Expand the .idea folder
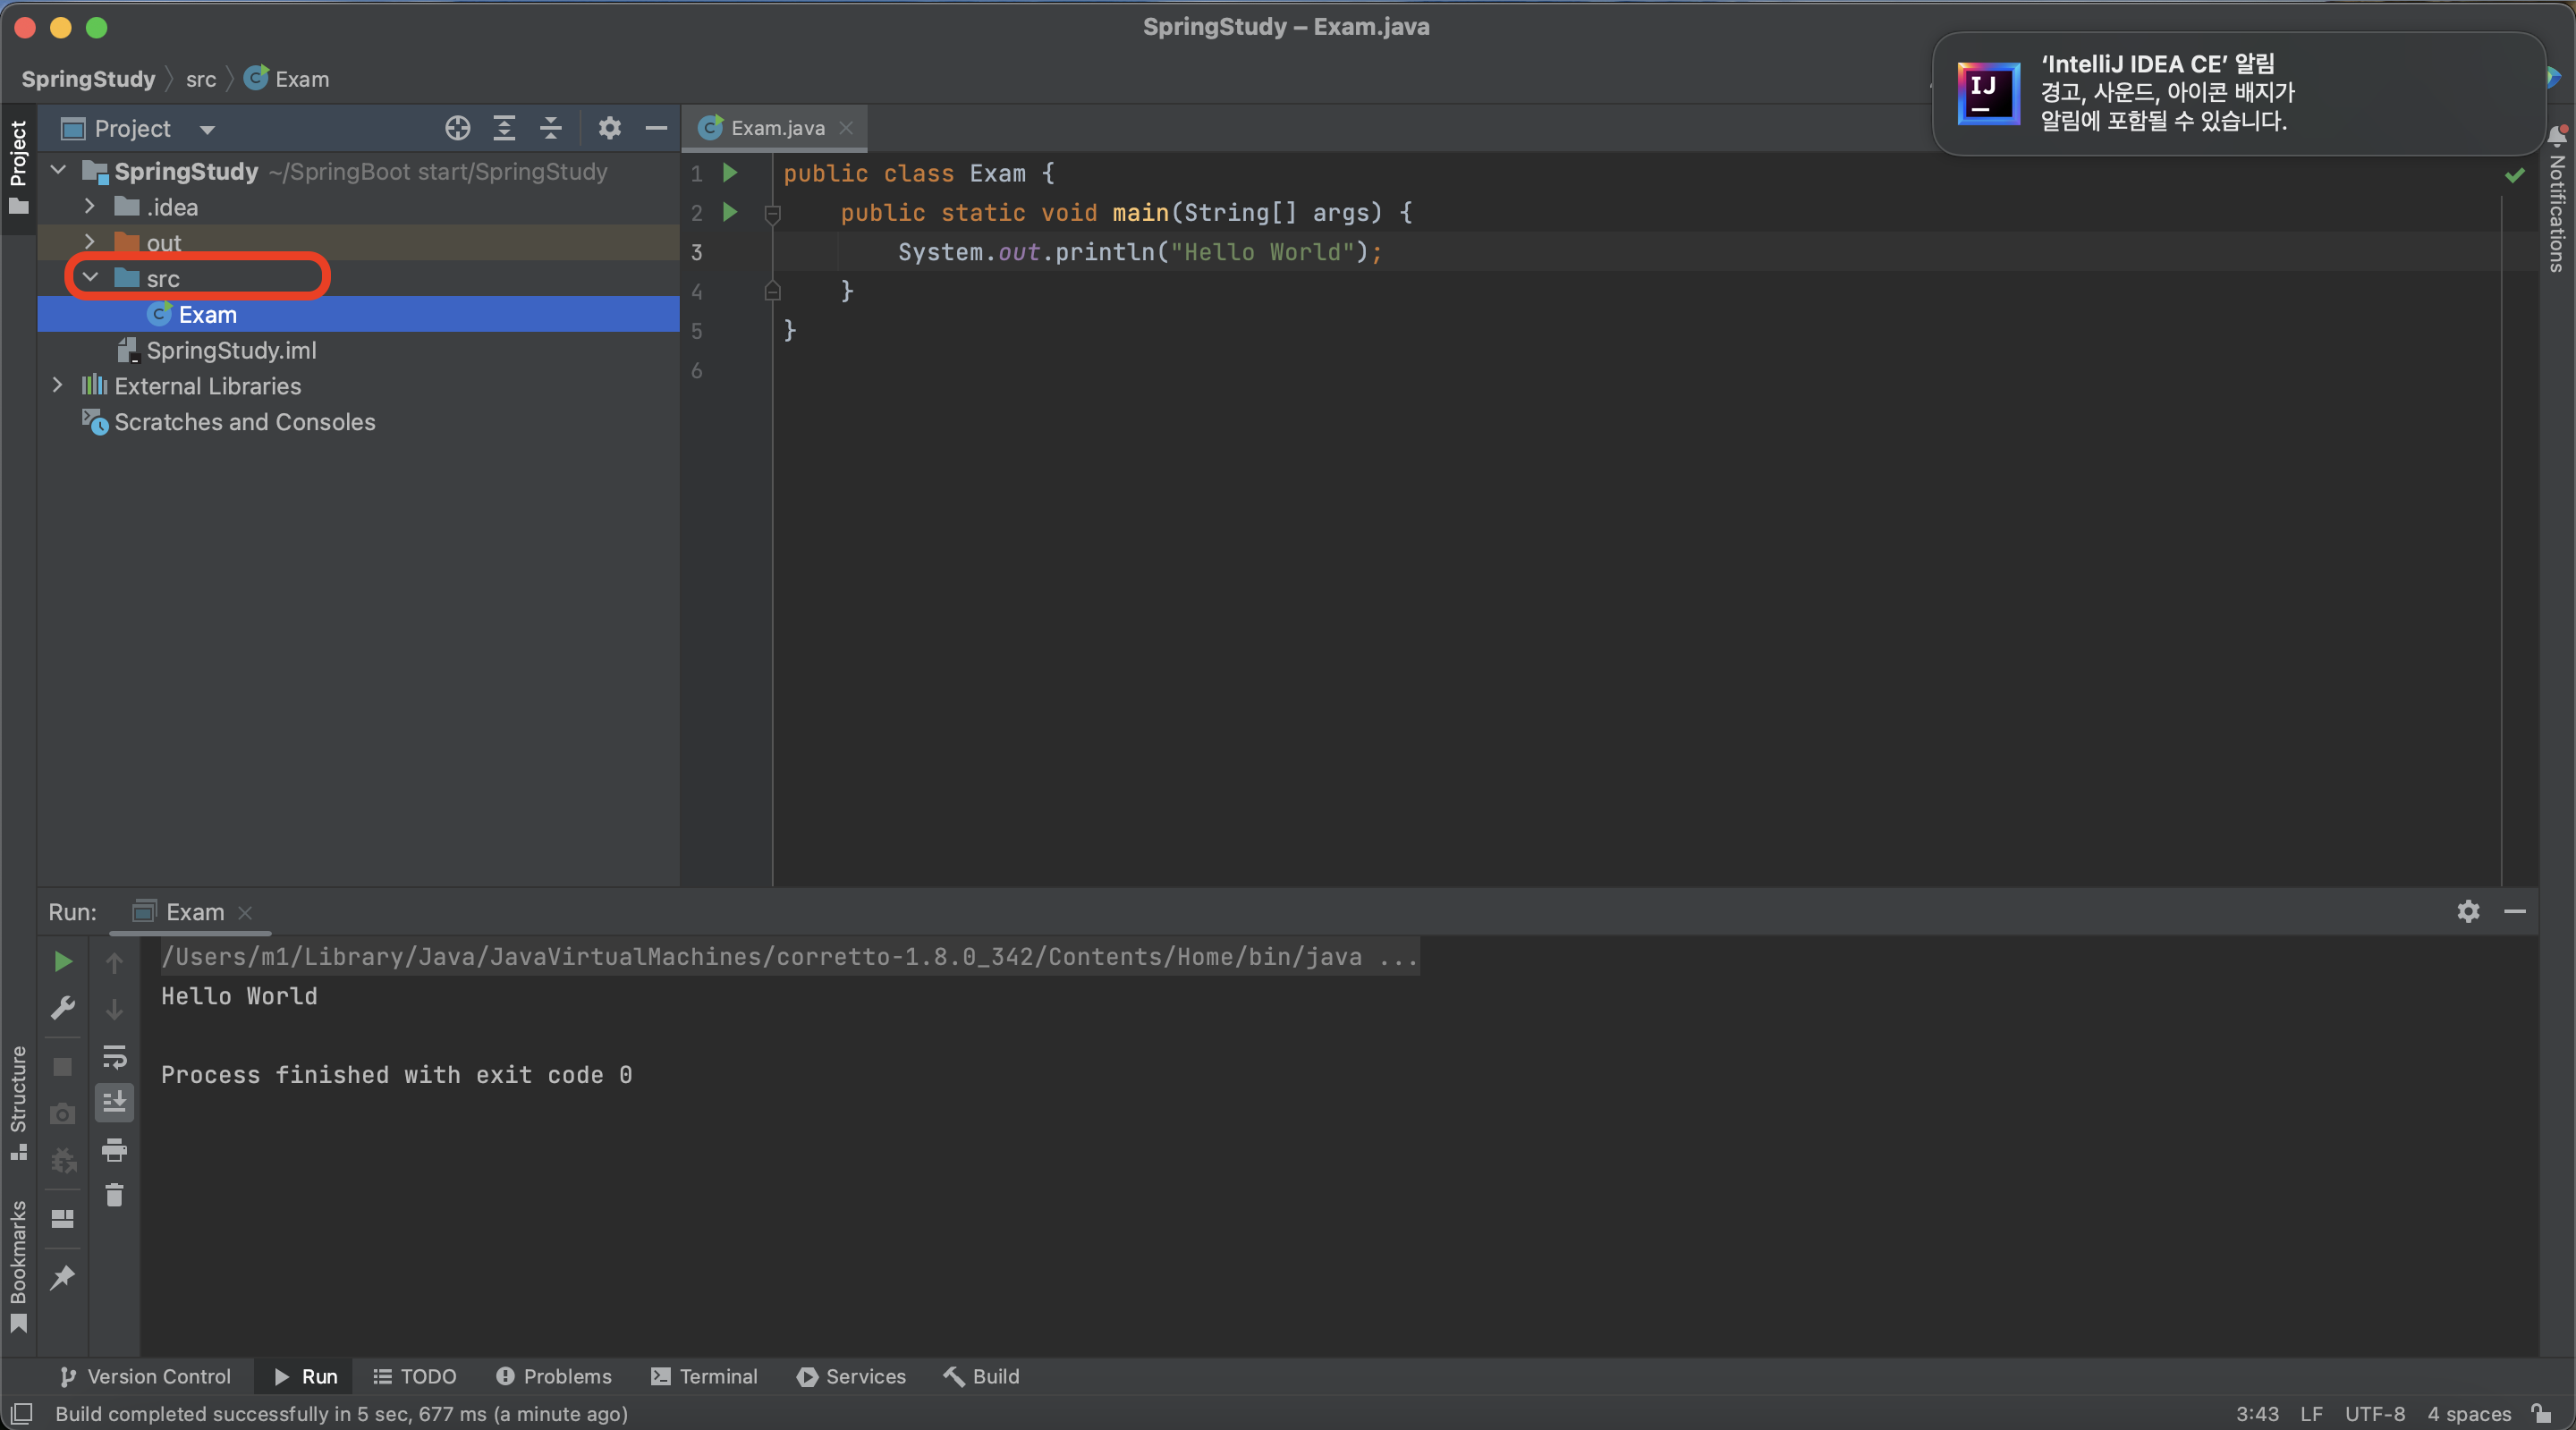 90,206
